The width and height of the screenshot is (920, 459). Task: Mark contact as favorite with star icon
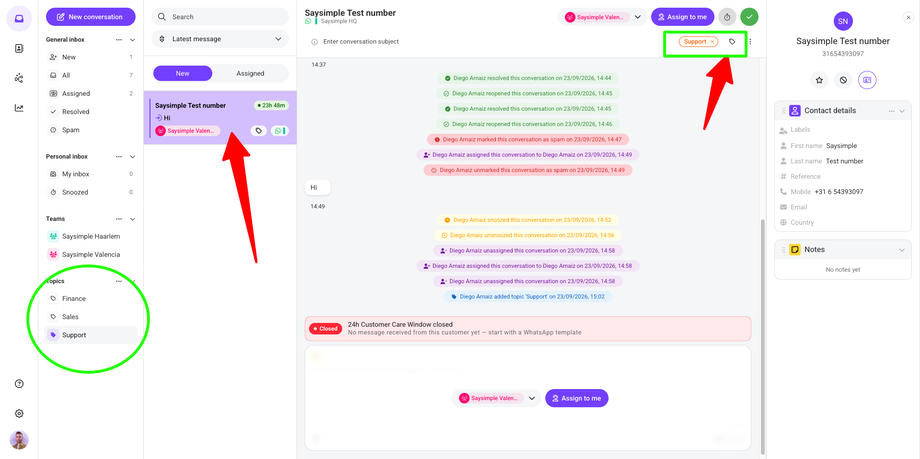(819, 80)
